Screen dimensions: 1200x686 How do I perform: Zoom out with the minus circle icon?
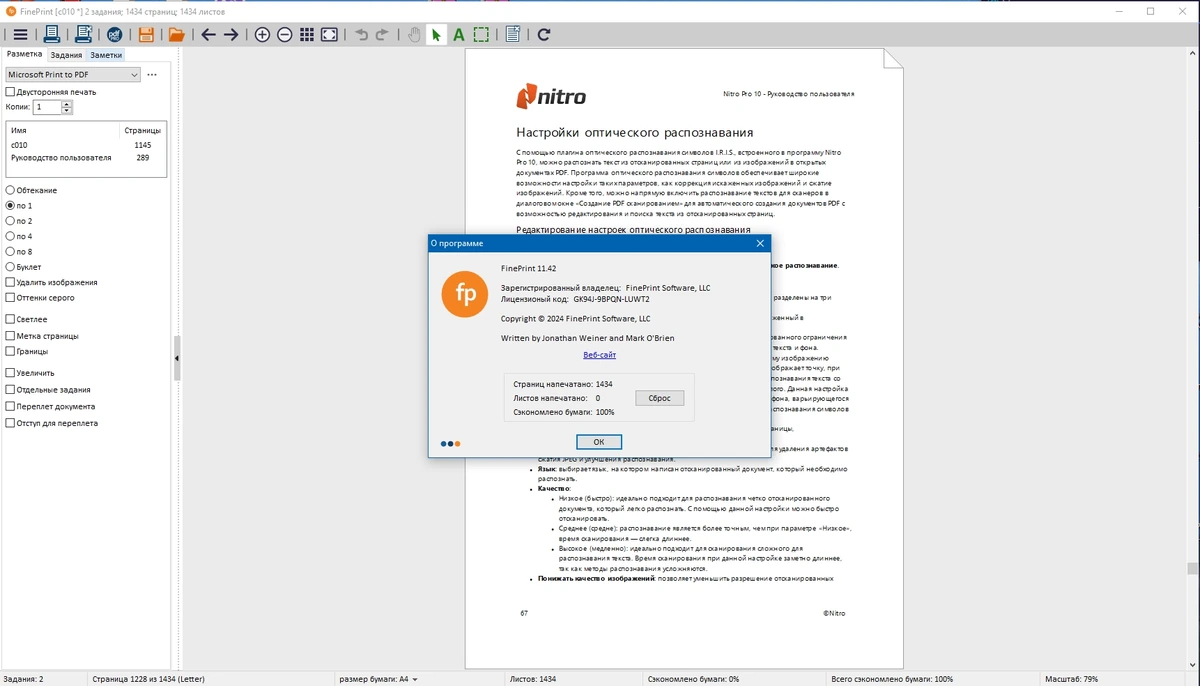click(284, 35)
